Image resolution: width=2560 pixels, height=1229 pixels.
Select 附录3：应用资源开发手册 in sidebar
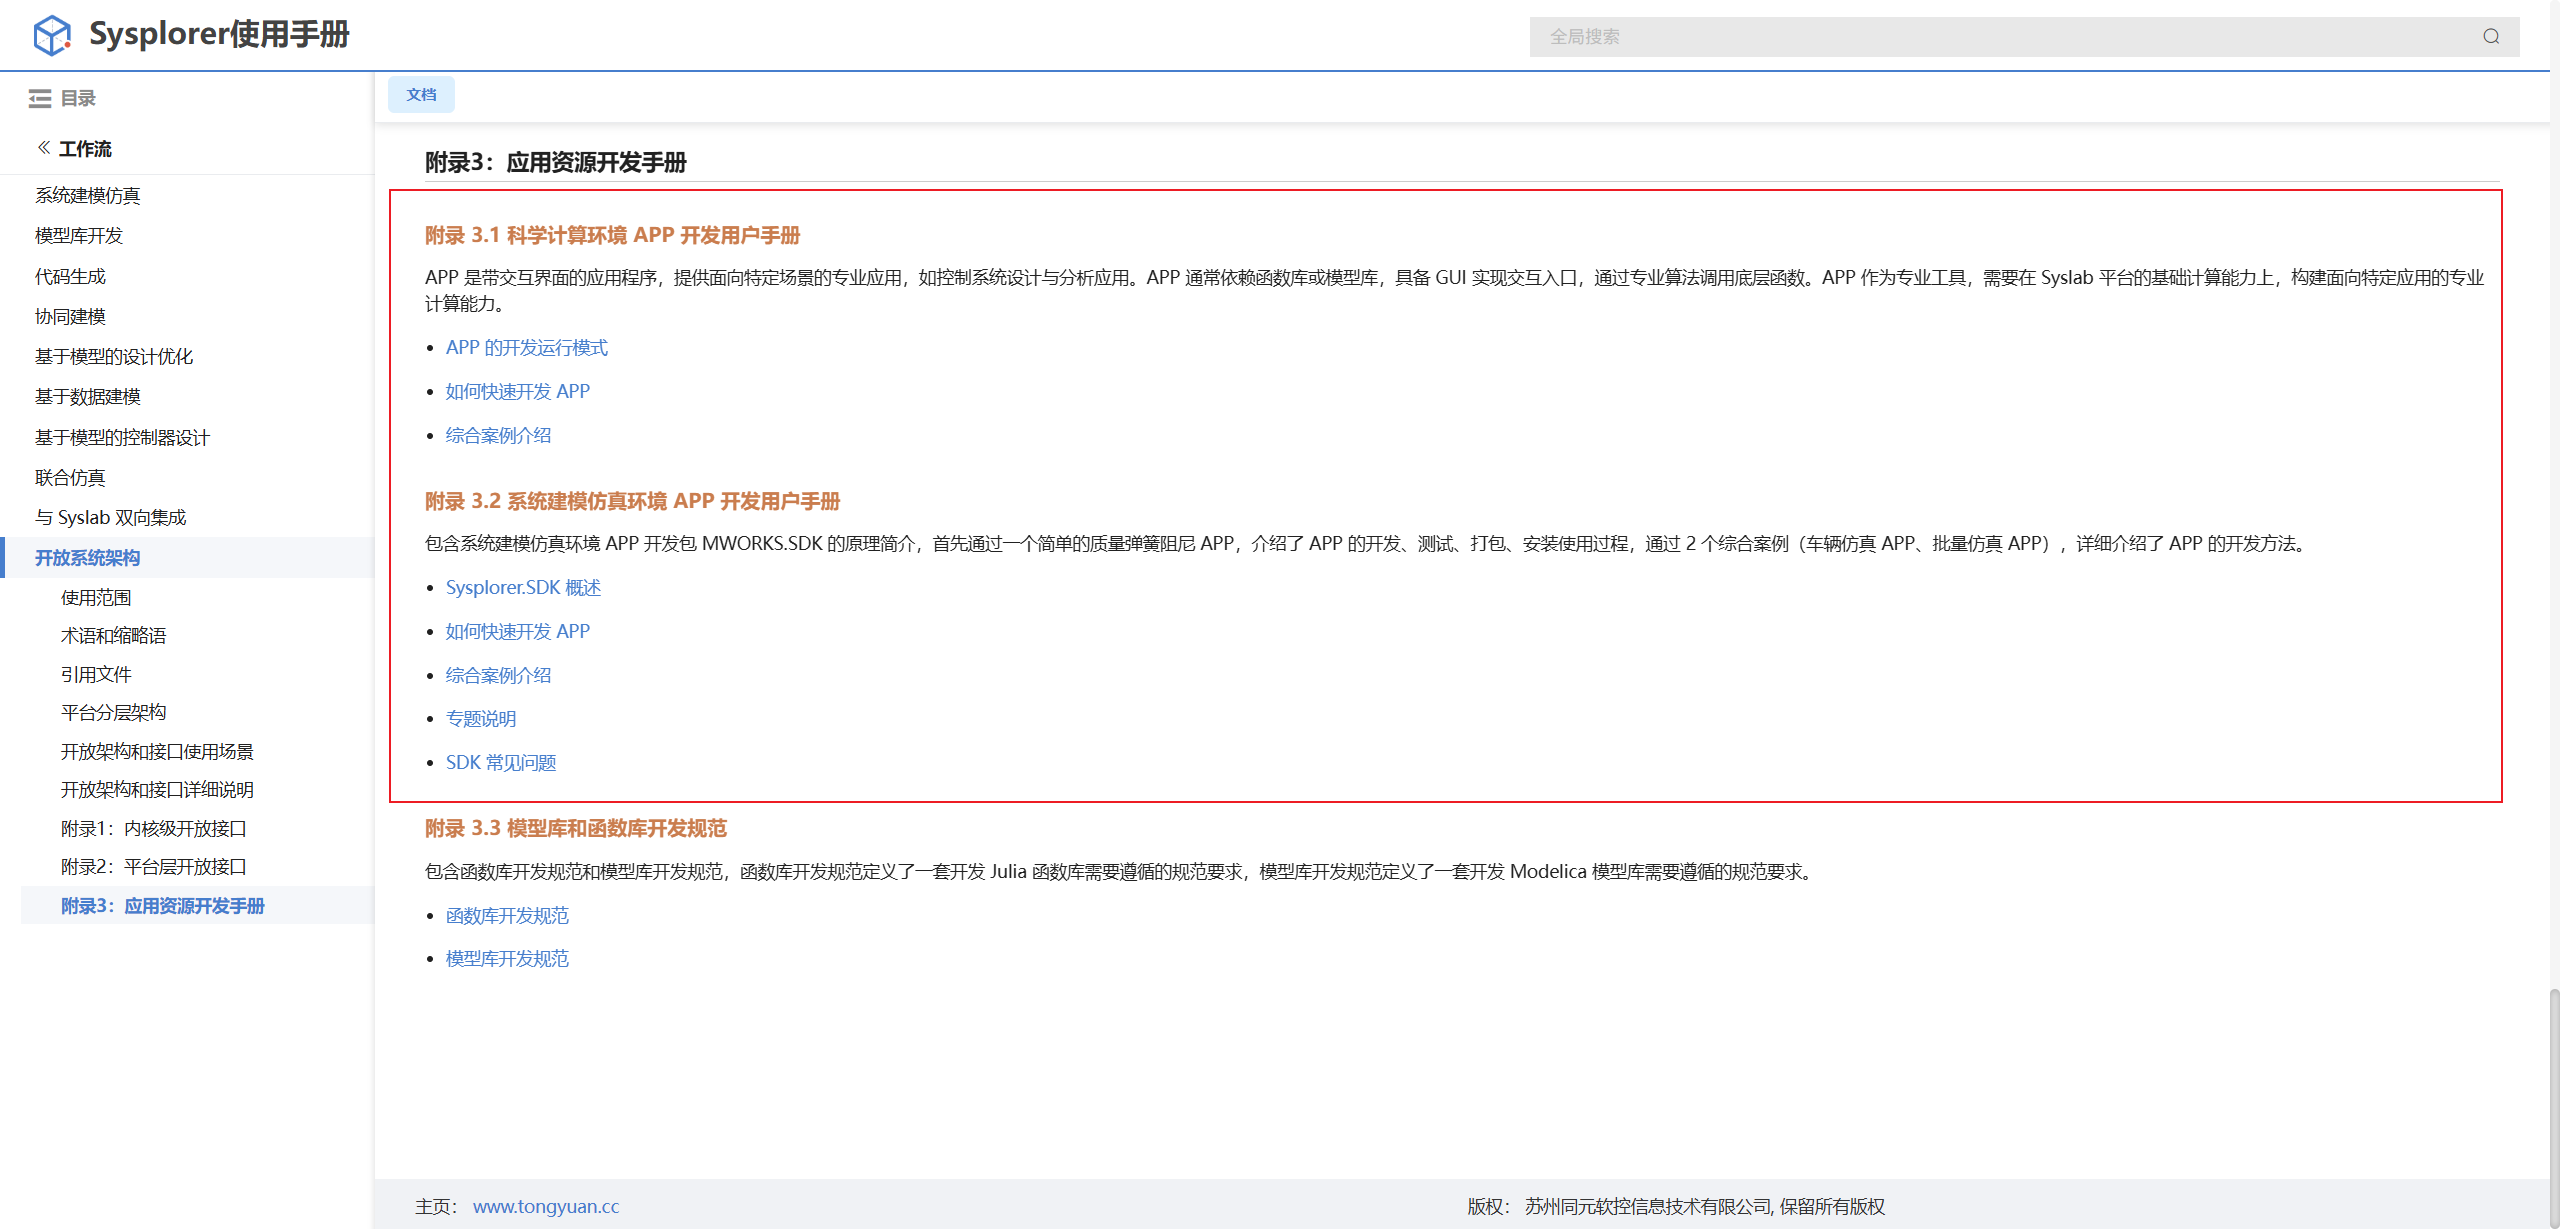(163, 906)
